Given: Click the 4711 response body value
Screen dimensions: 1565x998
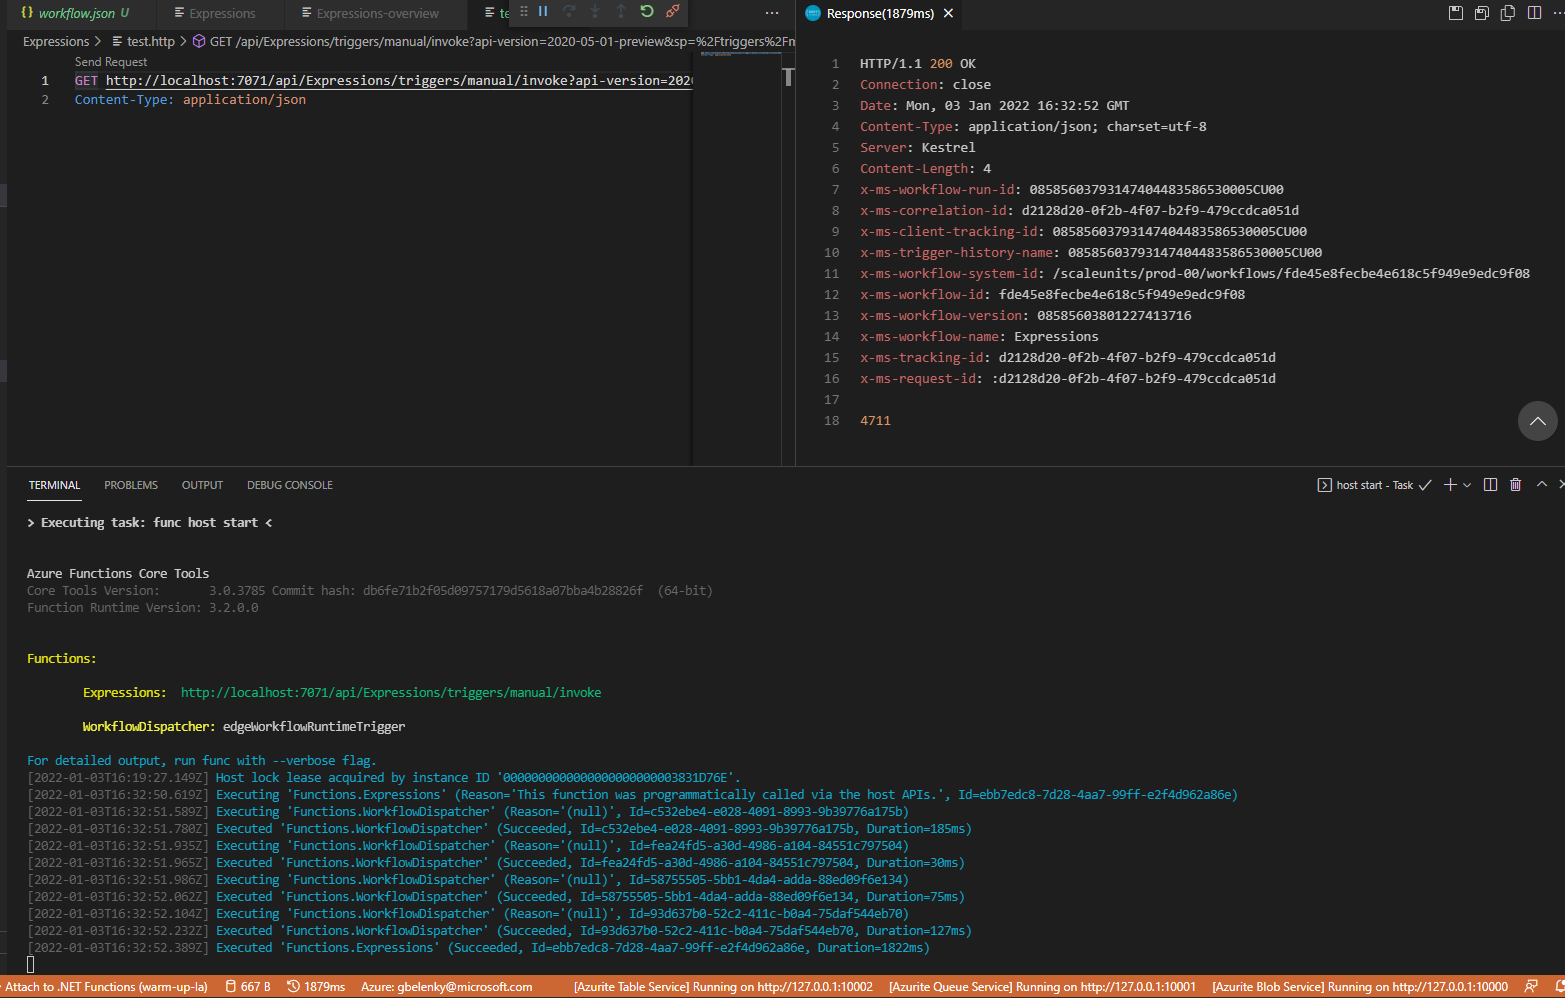Looking at the screenshot, I should tap(875, 421).
